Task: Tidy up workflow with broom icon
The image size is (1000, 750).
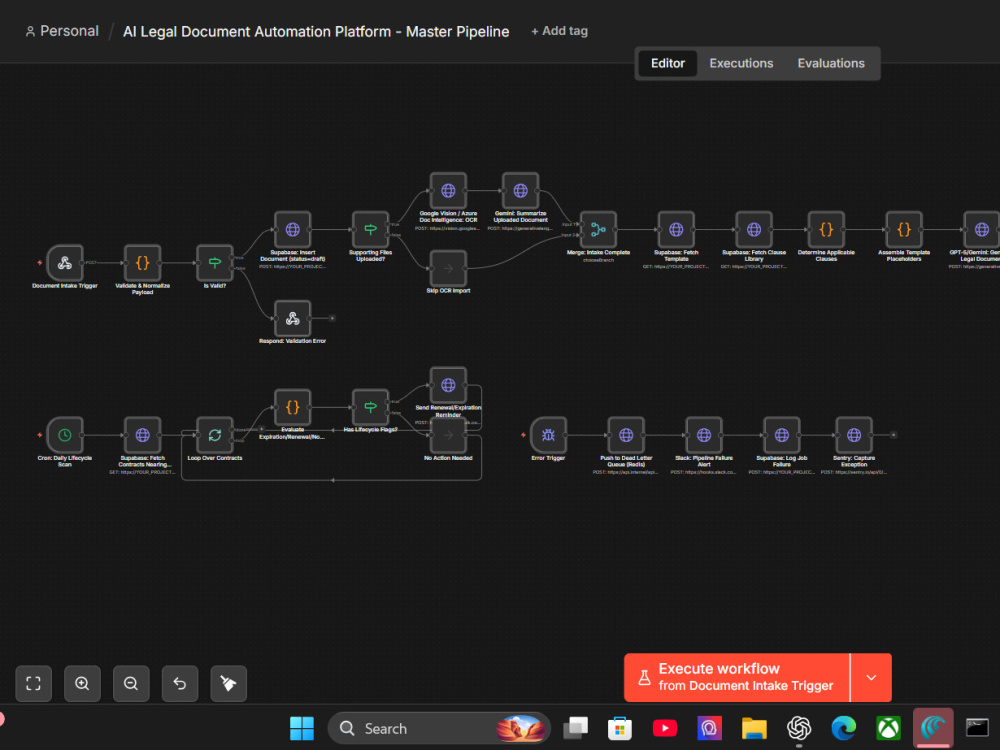Action: point(228,684)
